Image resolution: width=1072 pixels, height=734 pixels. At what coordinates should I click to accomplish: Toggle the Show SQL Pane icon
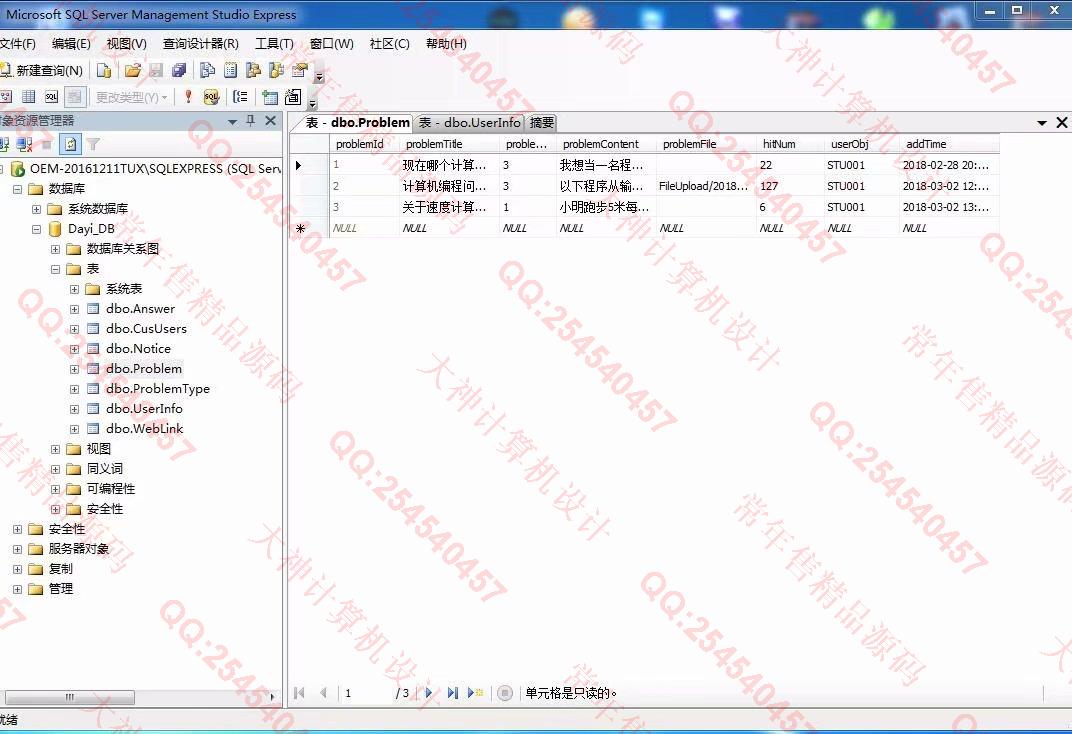click(52, 97)
